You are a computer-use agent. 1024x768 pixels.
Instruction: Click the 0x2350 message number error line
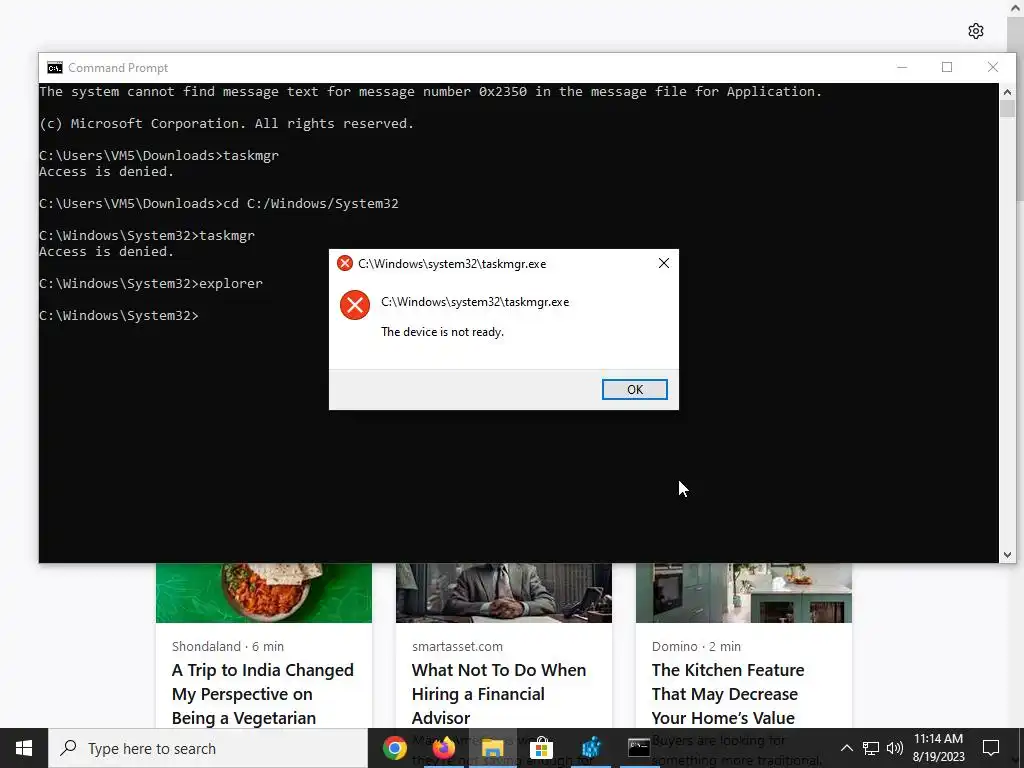click(x=430, y=91)
